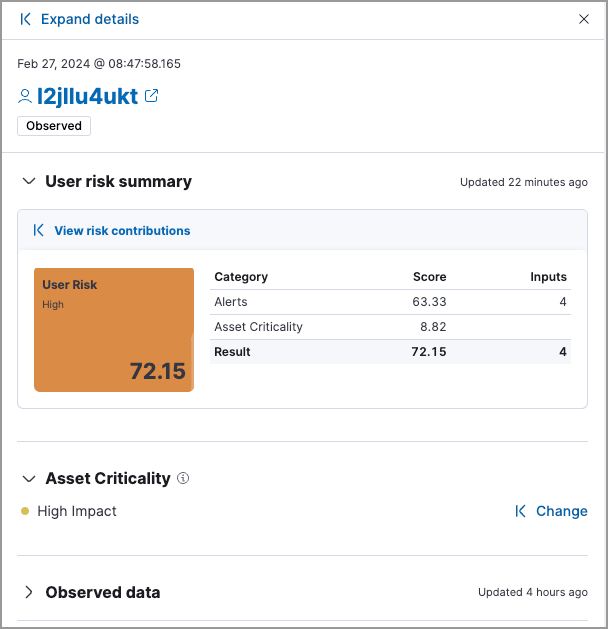Click the arrow icon beside Change

coord(520,511)
